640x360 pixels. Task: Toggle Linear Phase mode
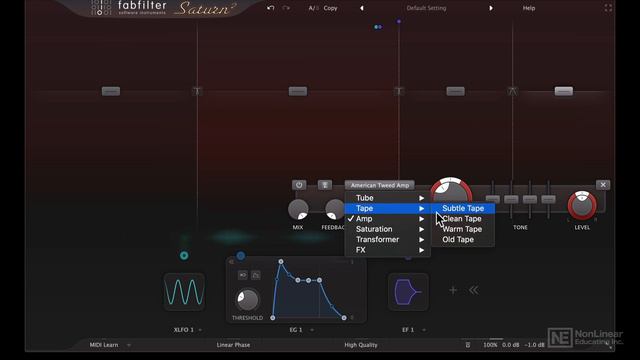(233, 345)
